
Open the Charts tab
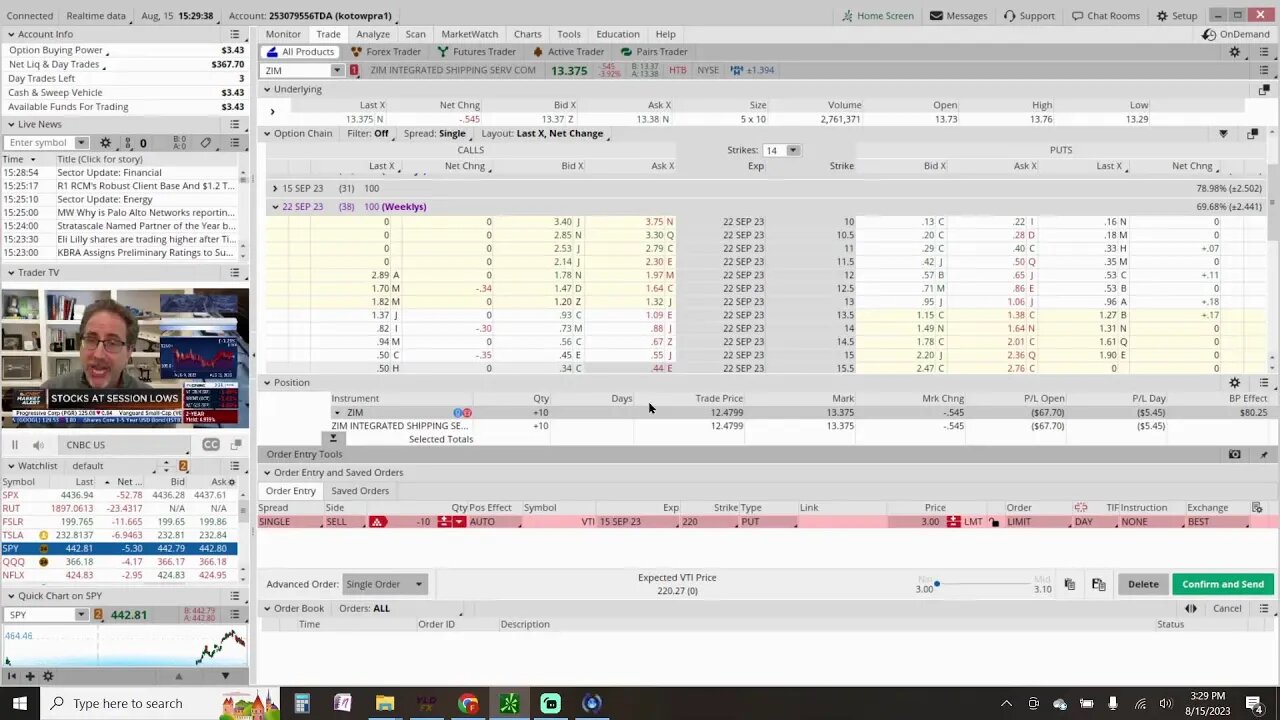coord(527,34)
